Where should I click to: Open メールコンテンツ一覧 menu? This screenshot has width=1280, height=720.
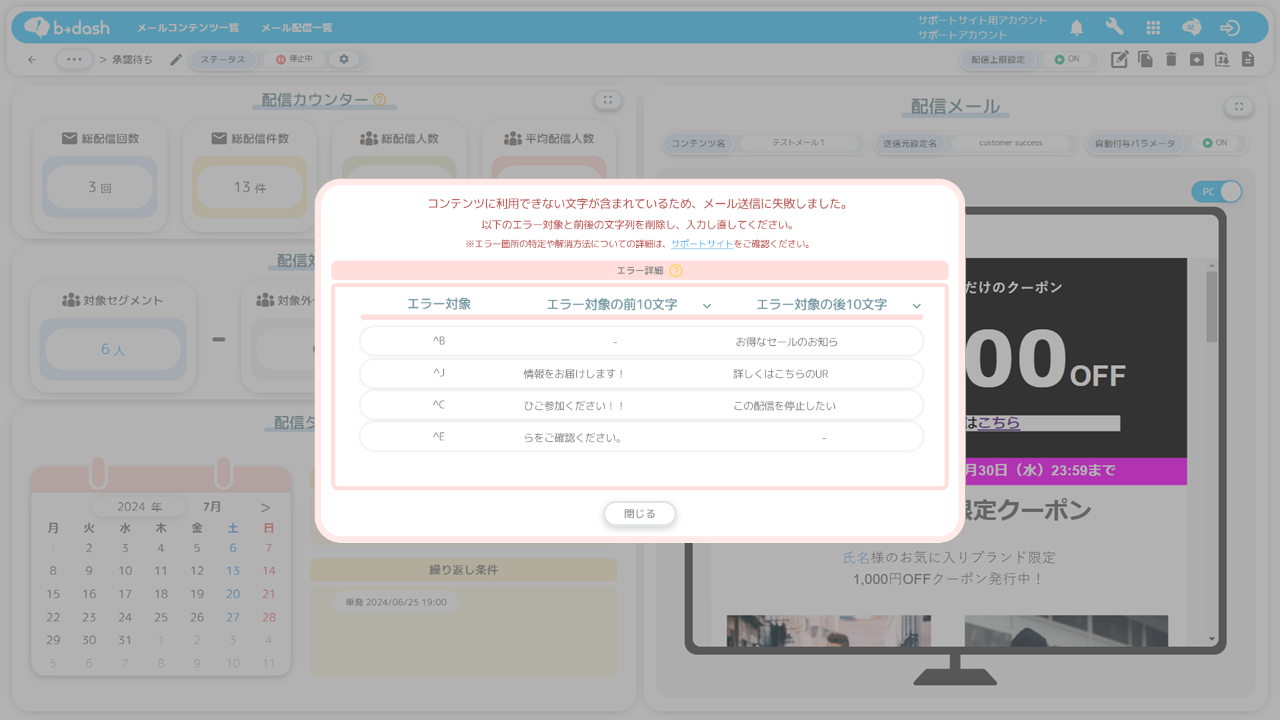[x=188, y=28]
